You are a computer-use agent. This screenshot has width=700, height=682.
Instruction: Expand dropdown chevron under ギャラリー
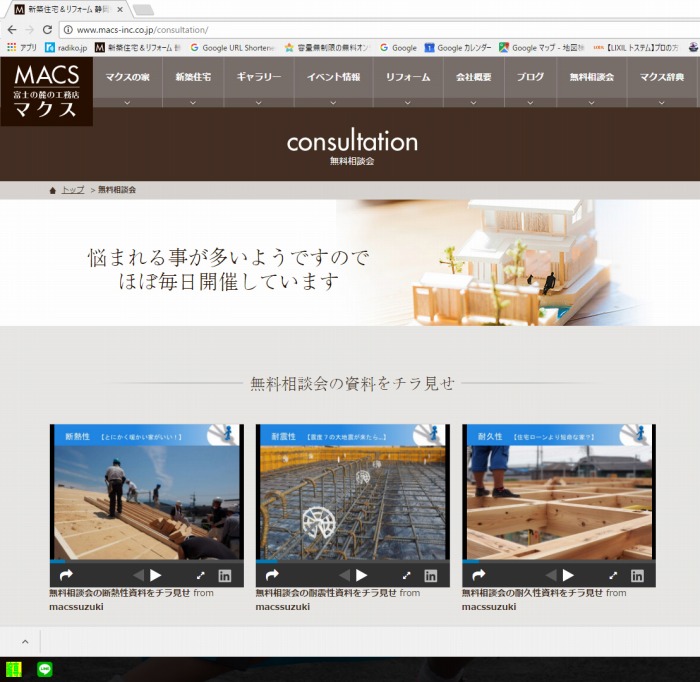tap(258, 103)
